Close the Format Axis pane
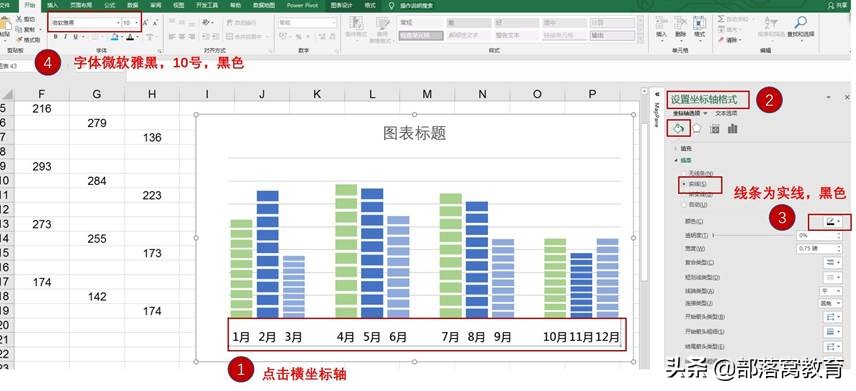This screenshot has height=391, width=856. pyautogui.click(x=847, y=97)
